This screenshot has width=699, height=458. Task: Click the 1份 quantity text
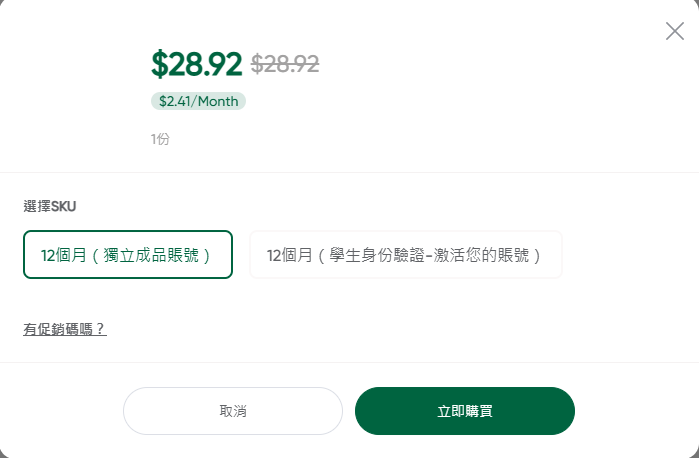pyautogui.click(x=160, y=139)
